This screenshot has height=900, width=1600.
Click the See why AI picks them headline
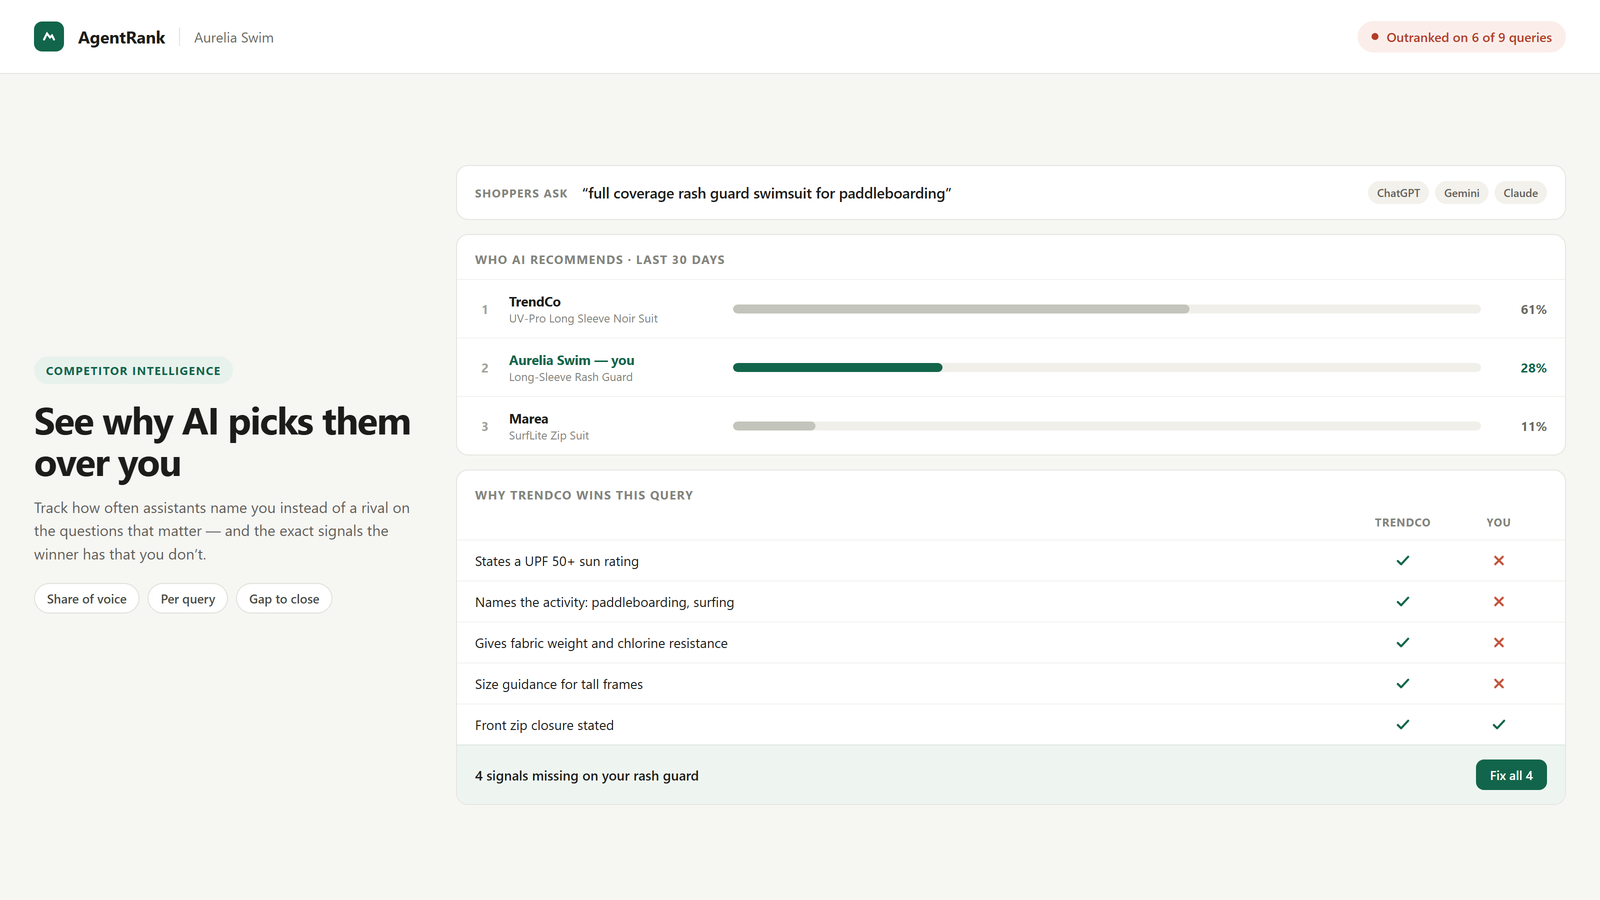tap(222, 443)
